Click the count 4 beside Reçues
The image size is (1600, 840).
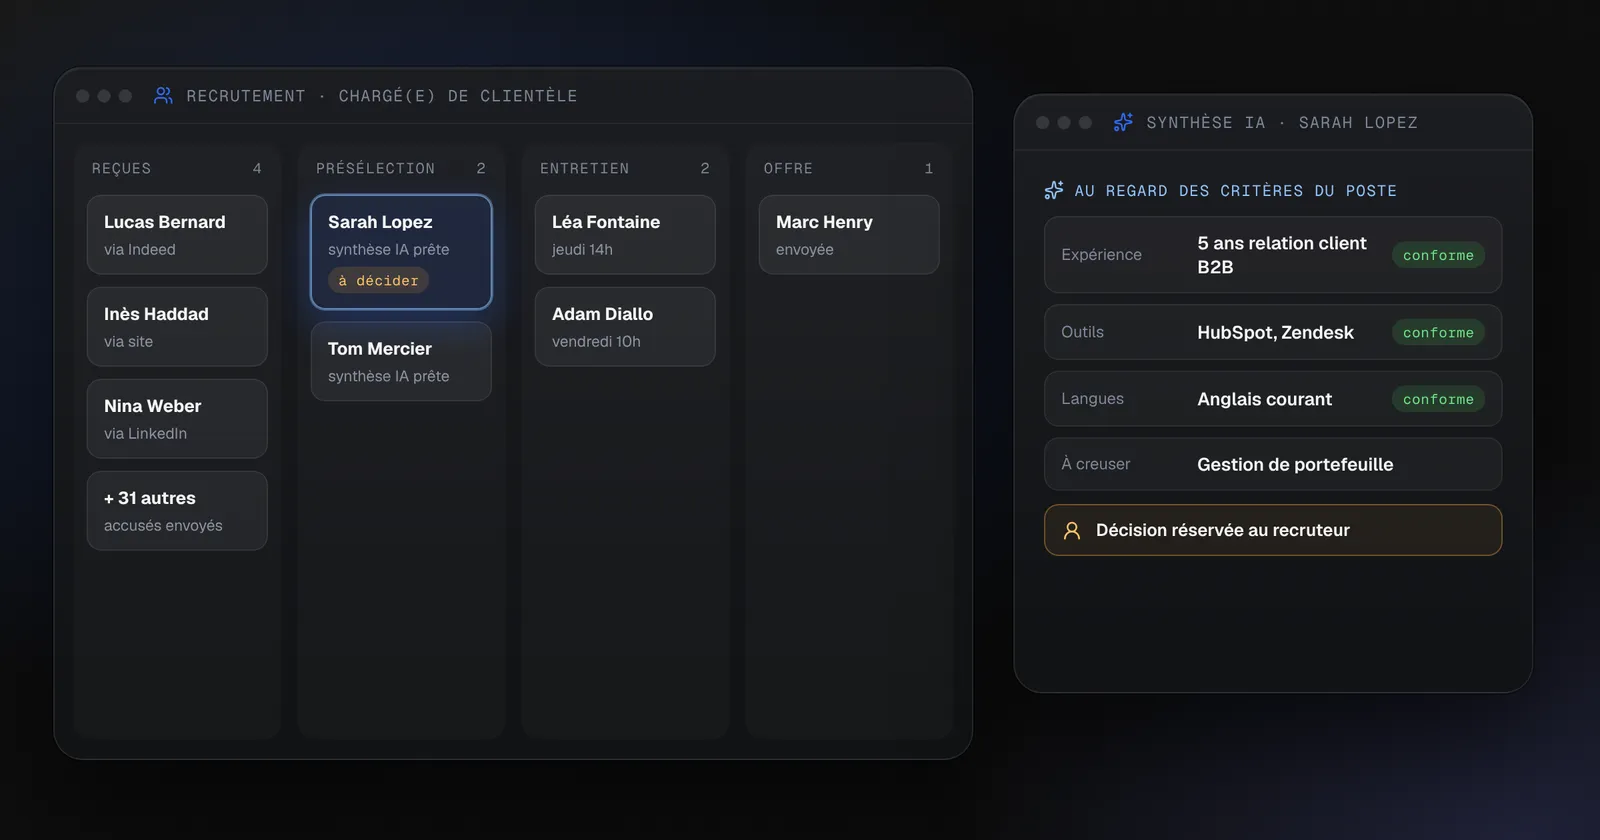[x=257, y=168]
